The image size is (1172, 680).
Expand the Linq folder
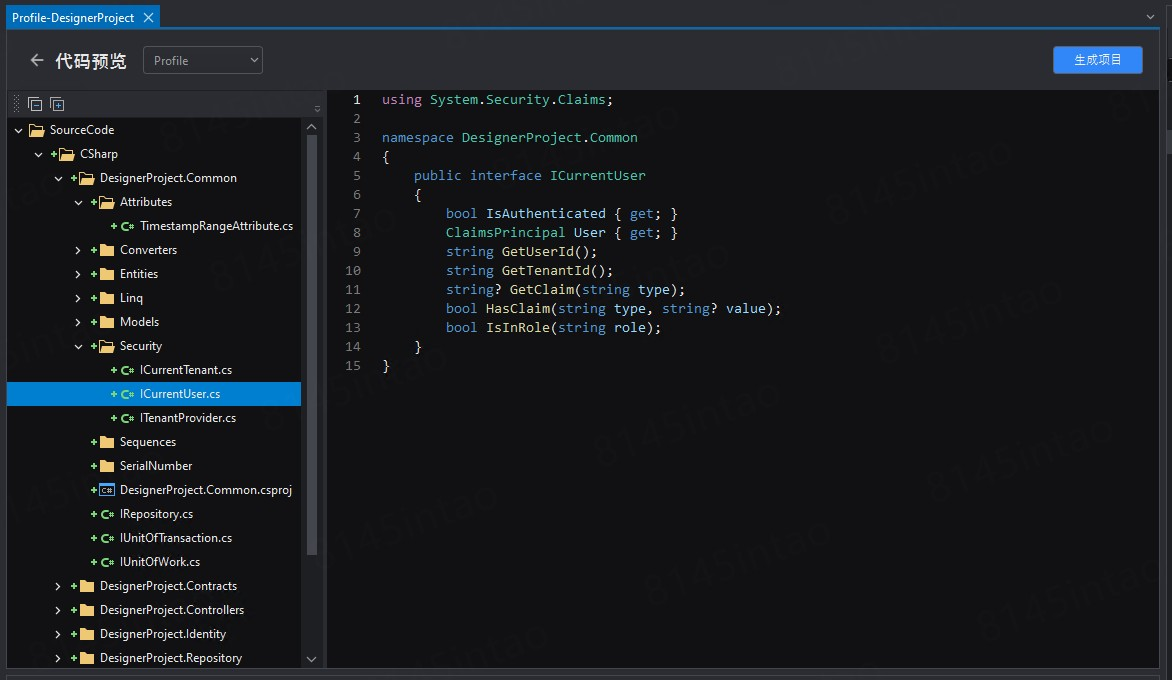coord(78,298)
